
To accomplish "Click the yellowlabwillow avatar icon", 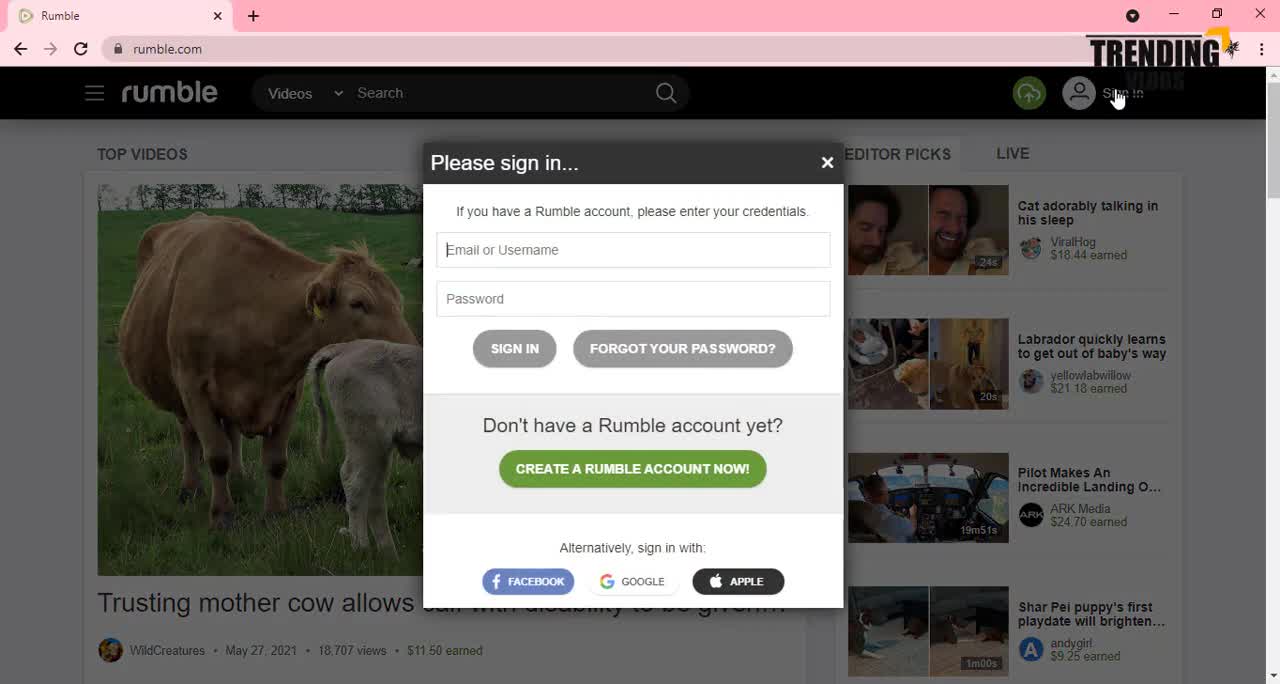I will [x=1031, y=381].
